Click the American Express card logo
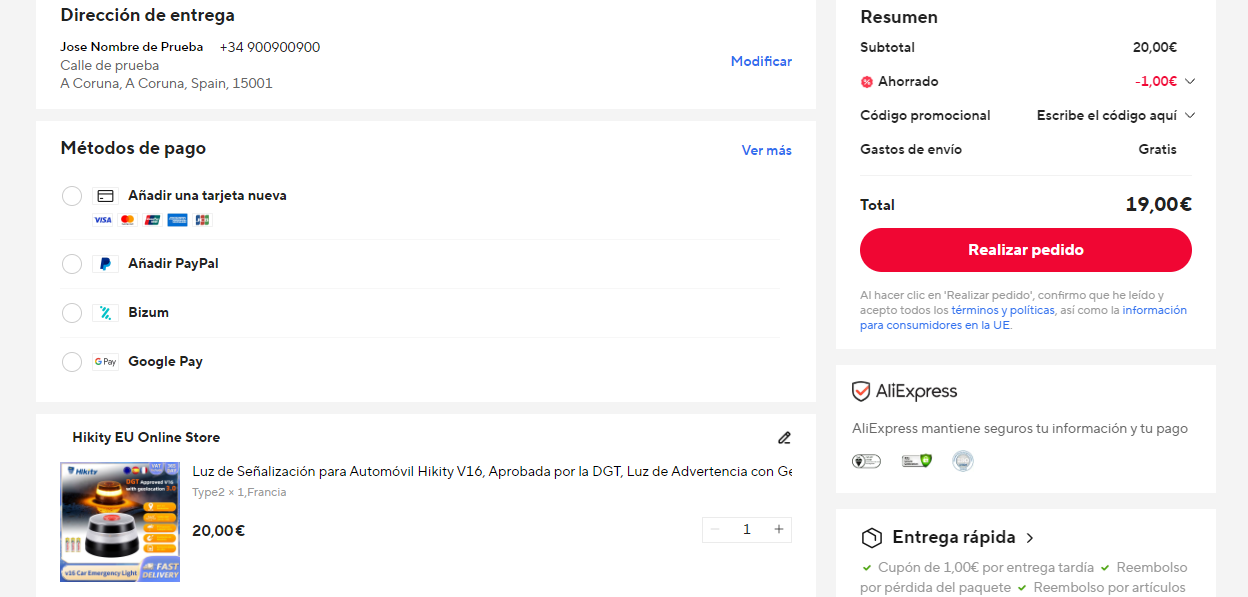 177,220
